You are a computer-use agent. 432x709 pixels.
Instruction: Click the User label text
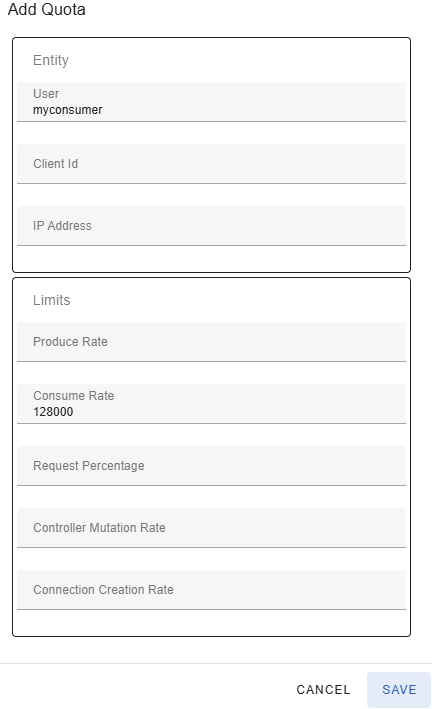(x=46, y=94)
